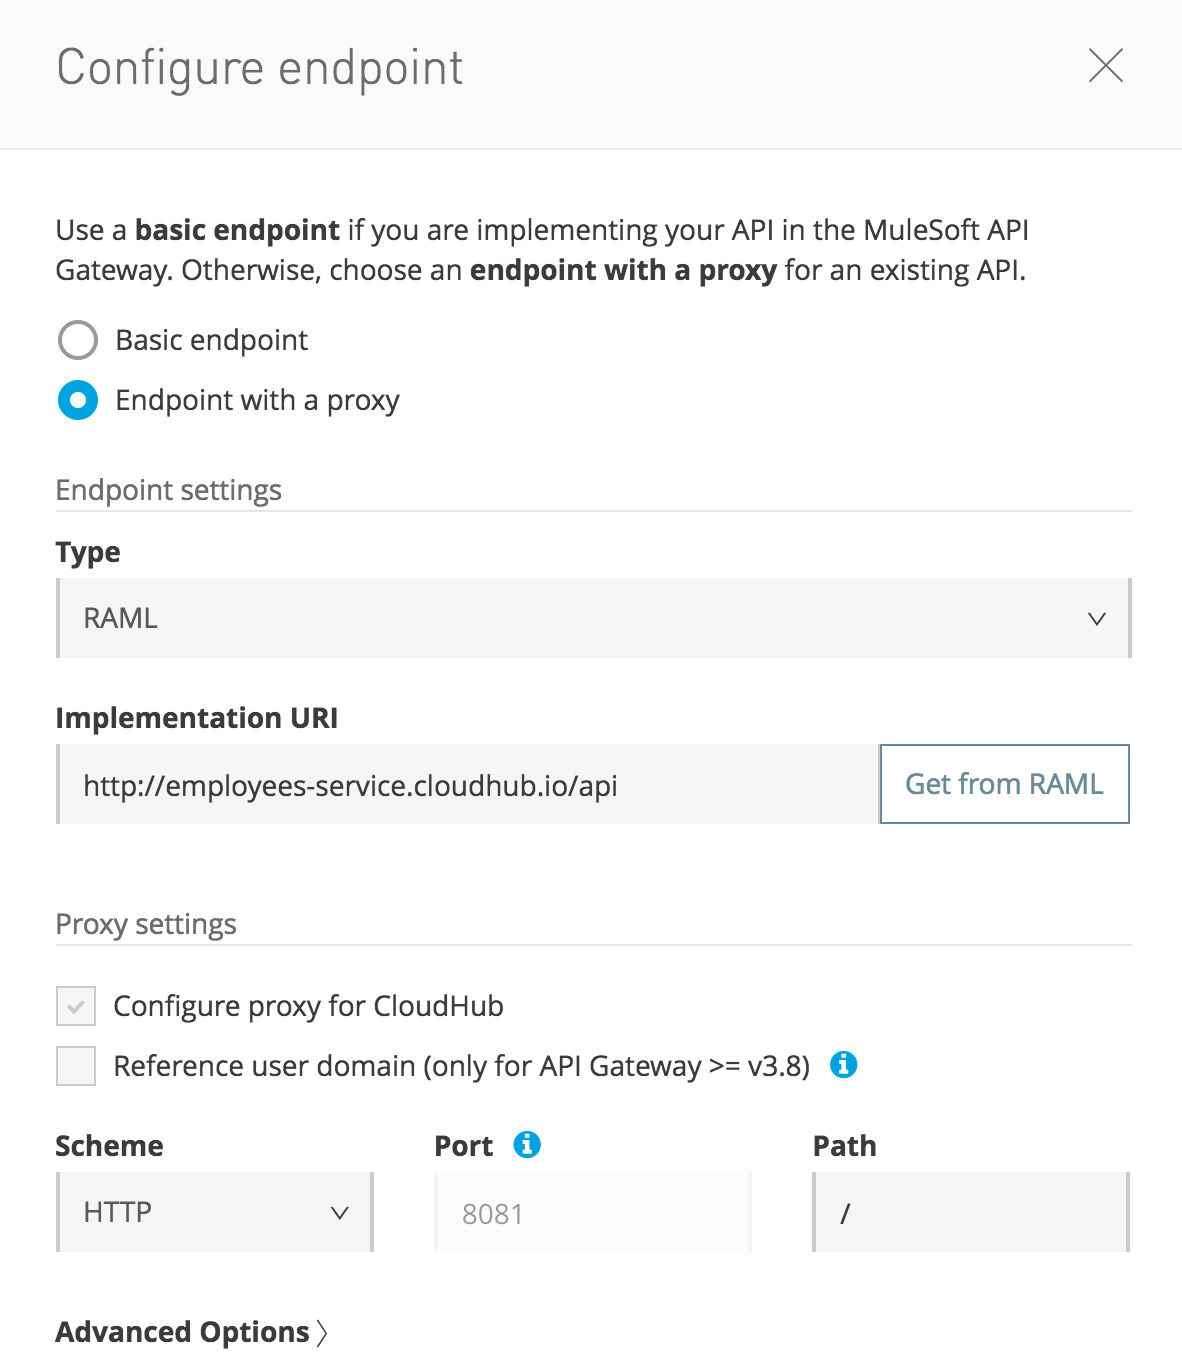The image size is (1182, 1362).
Task: Enable the Reference user domain checkbox
Action: click(76, 1066)
